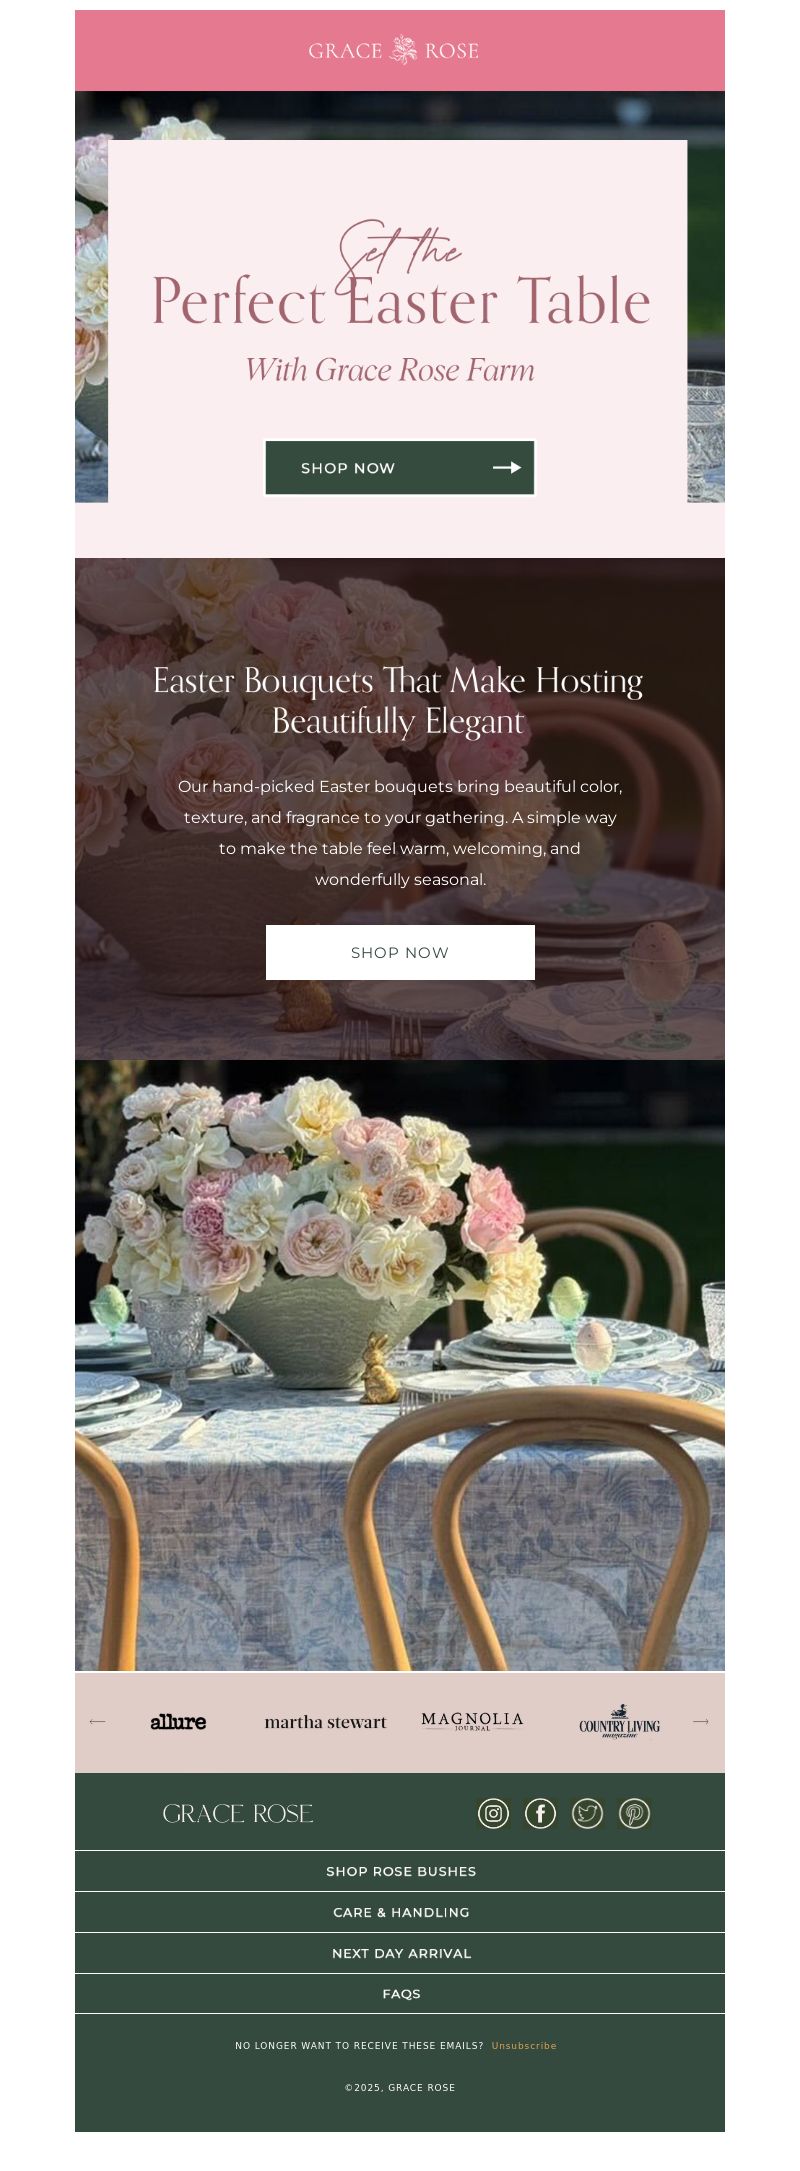
Task: Open the Twitter bird icon
Action: click(x=587, y=1813)
